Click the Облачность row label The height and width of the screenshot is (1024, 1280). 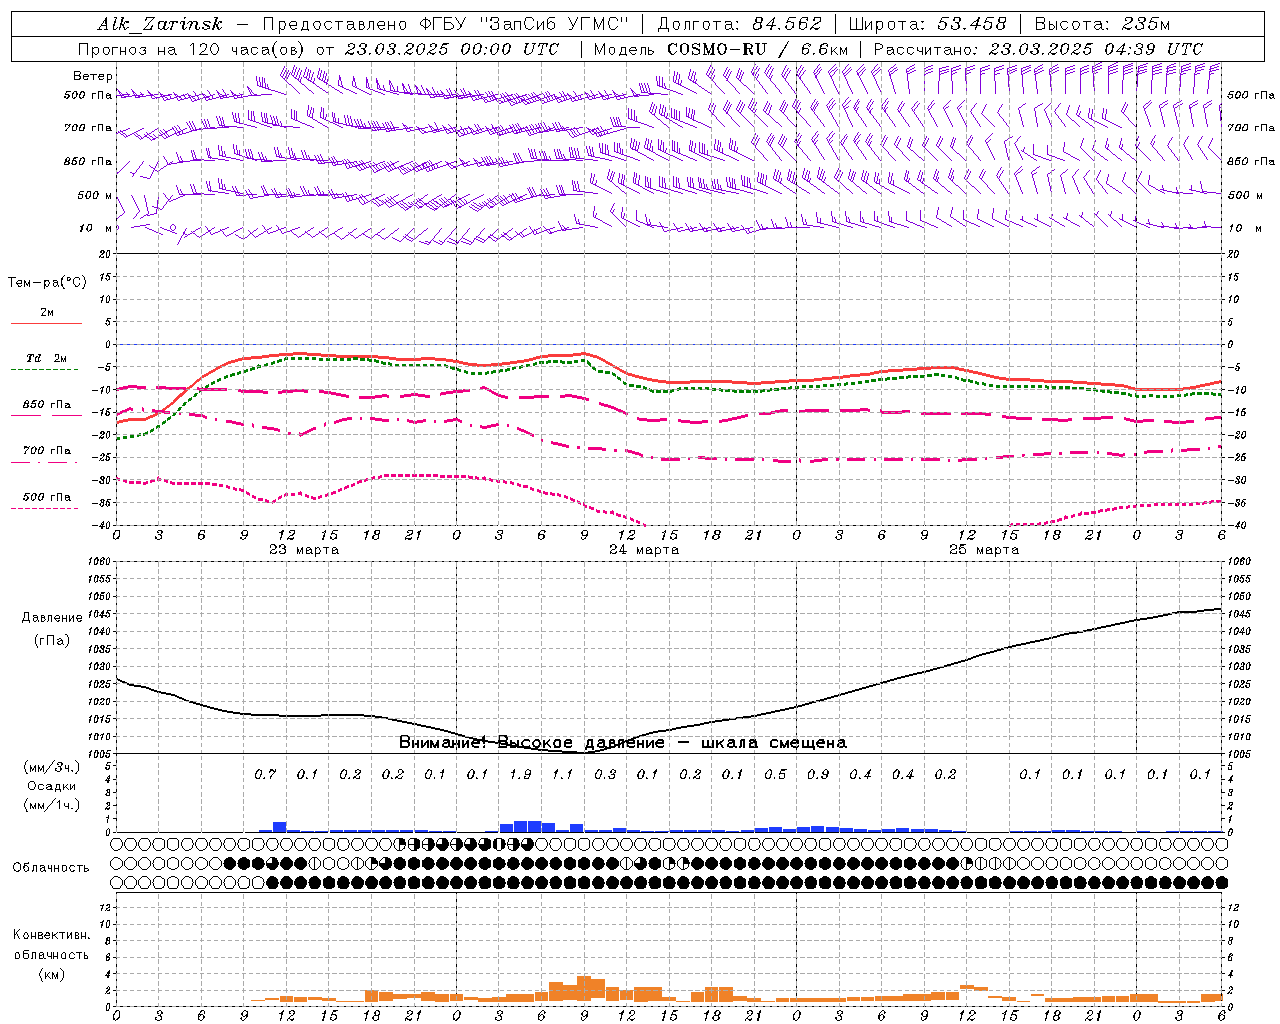pos(51,868)
